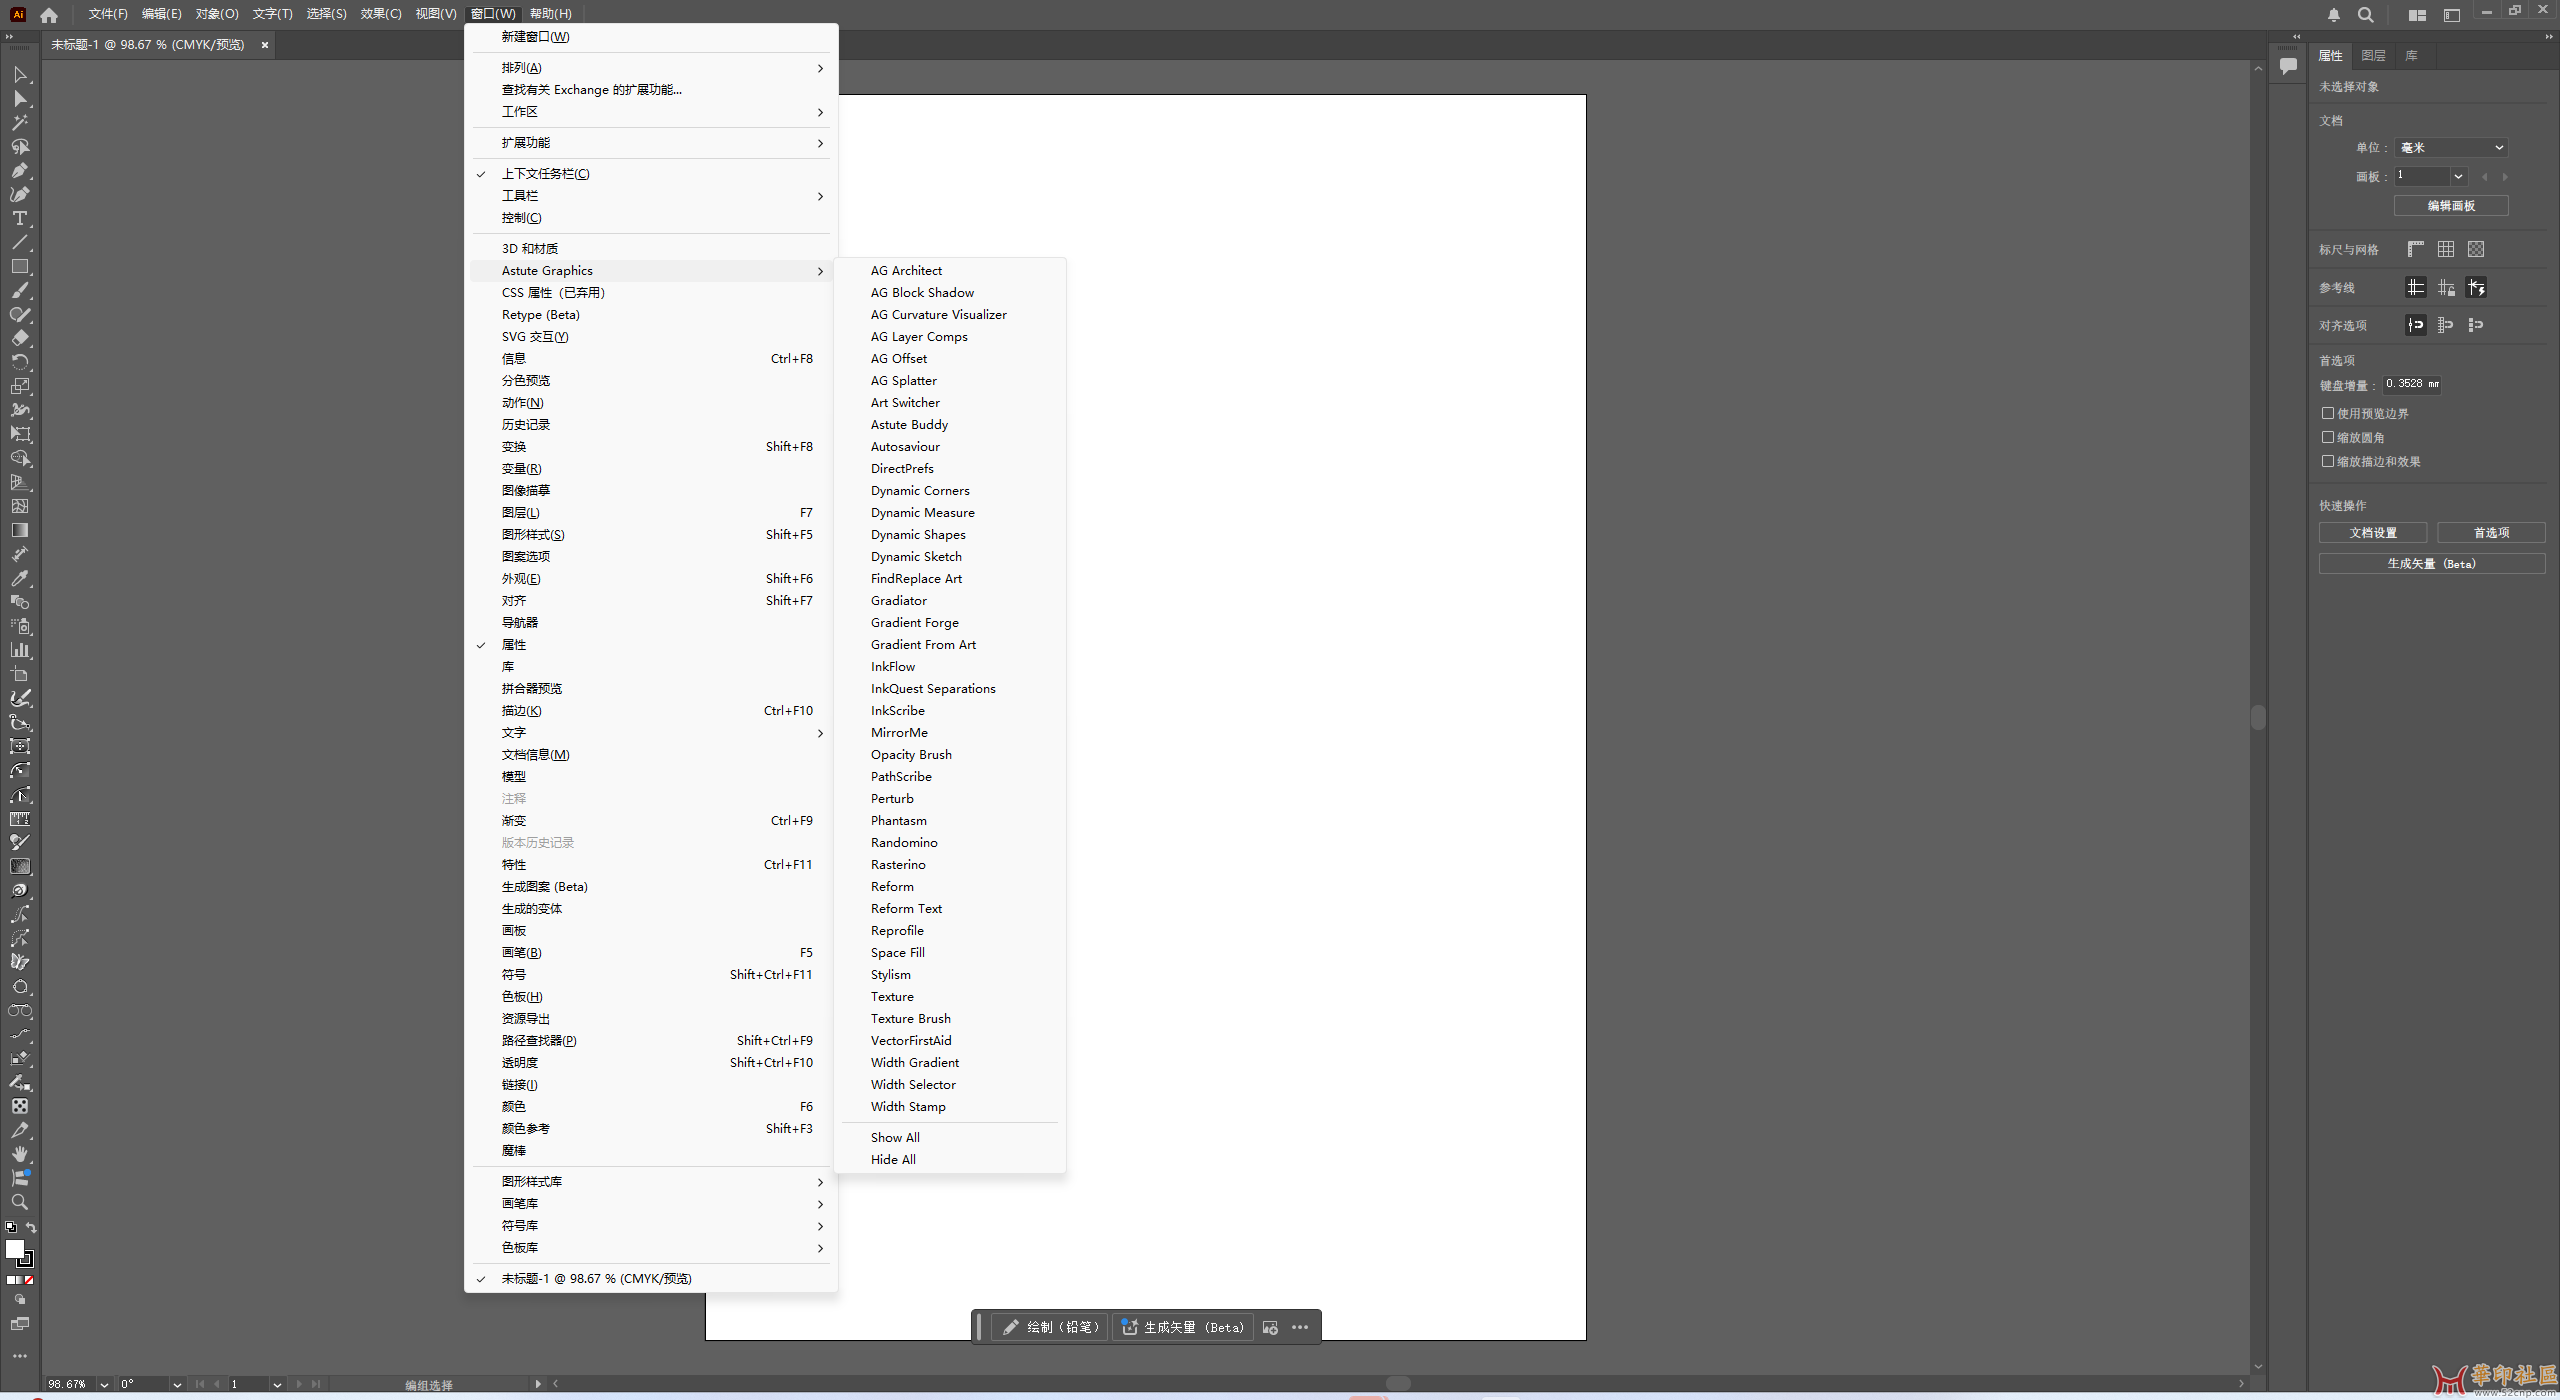Image resolution: width=2560 pixels, height=1400 pixels.
Task: Choose AG Block Shadow in submenu
Action: click(950, 293)
